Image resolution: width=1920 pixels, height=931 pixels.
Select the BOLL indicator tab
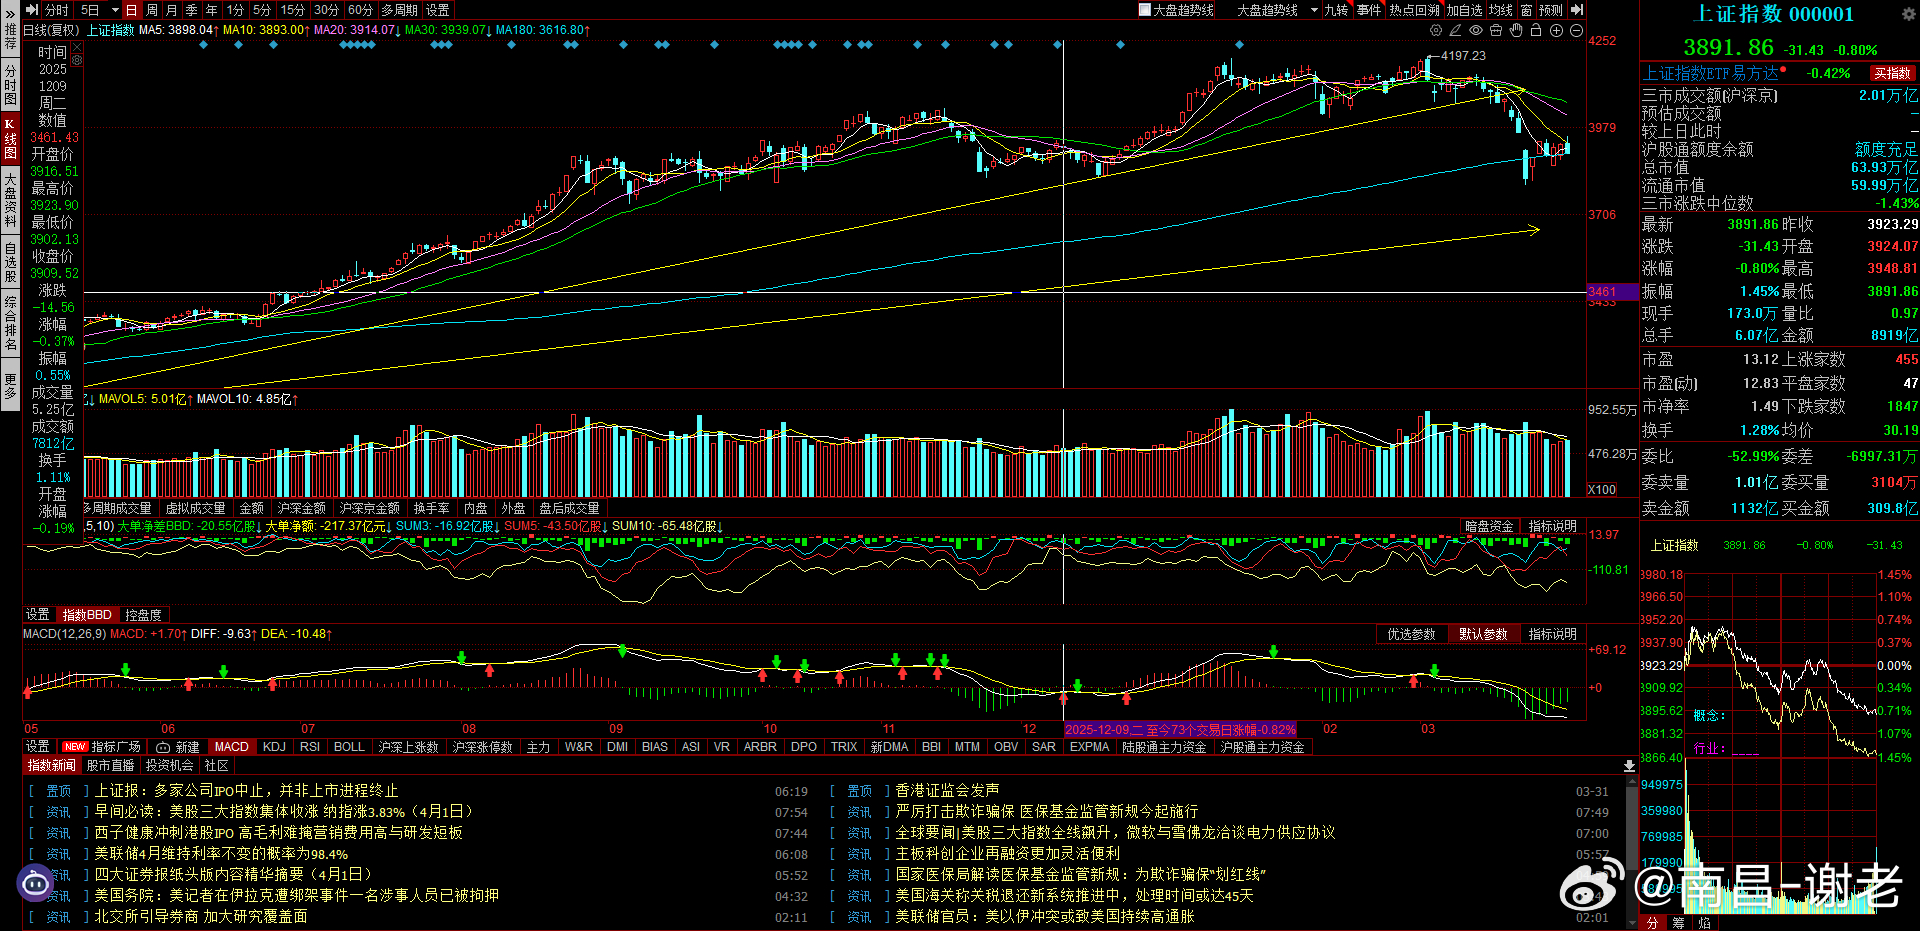(349, 747)
